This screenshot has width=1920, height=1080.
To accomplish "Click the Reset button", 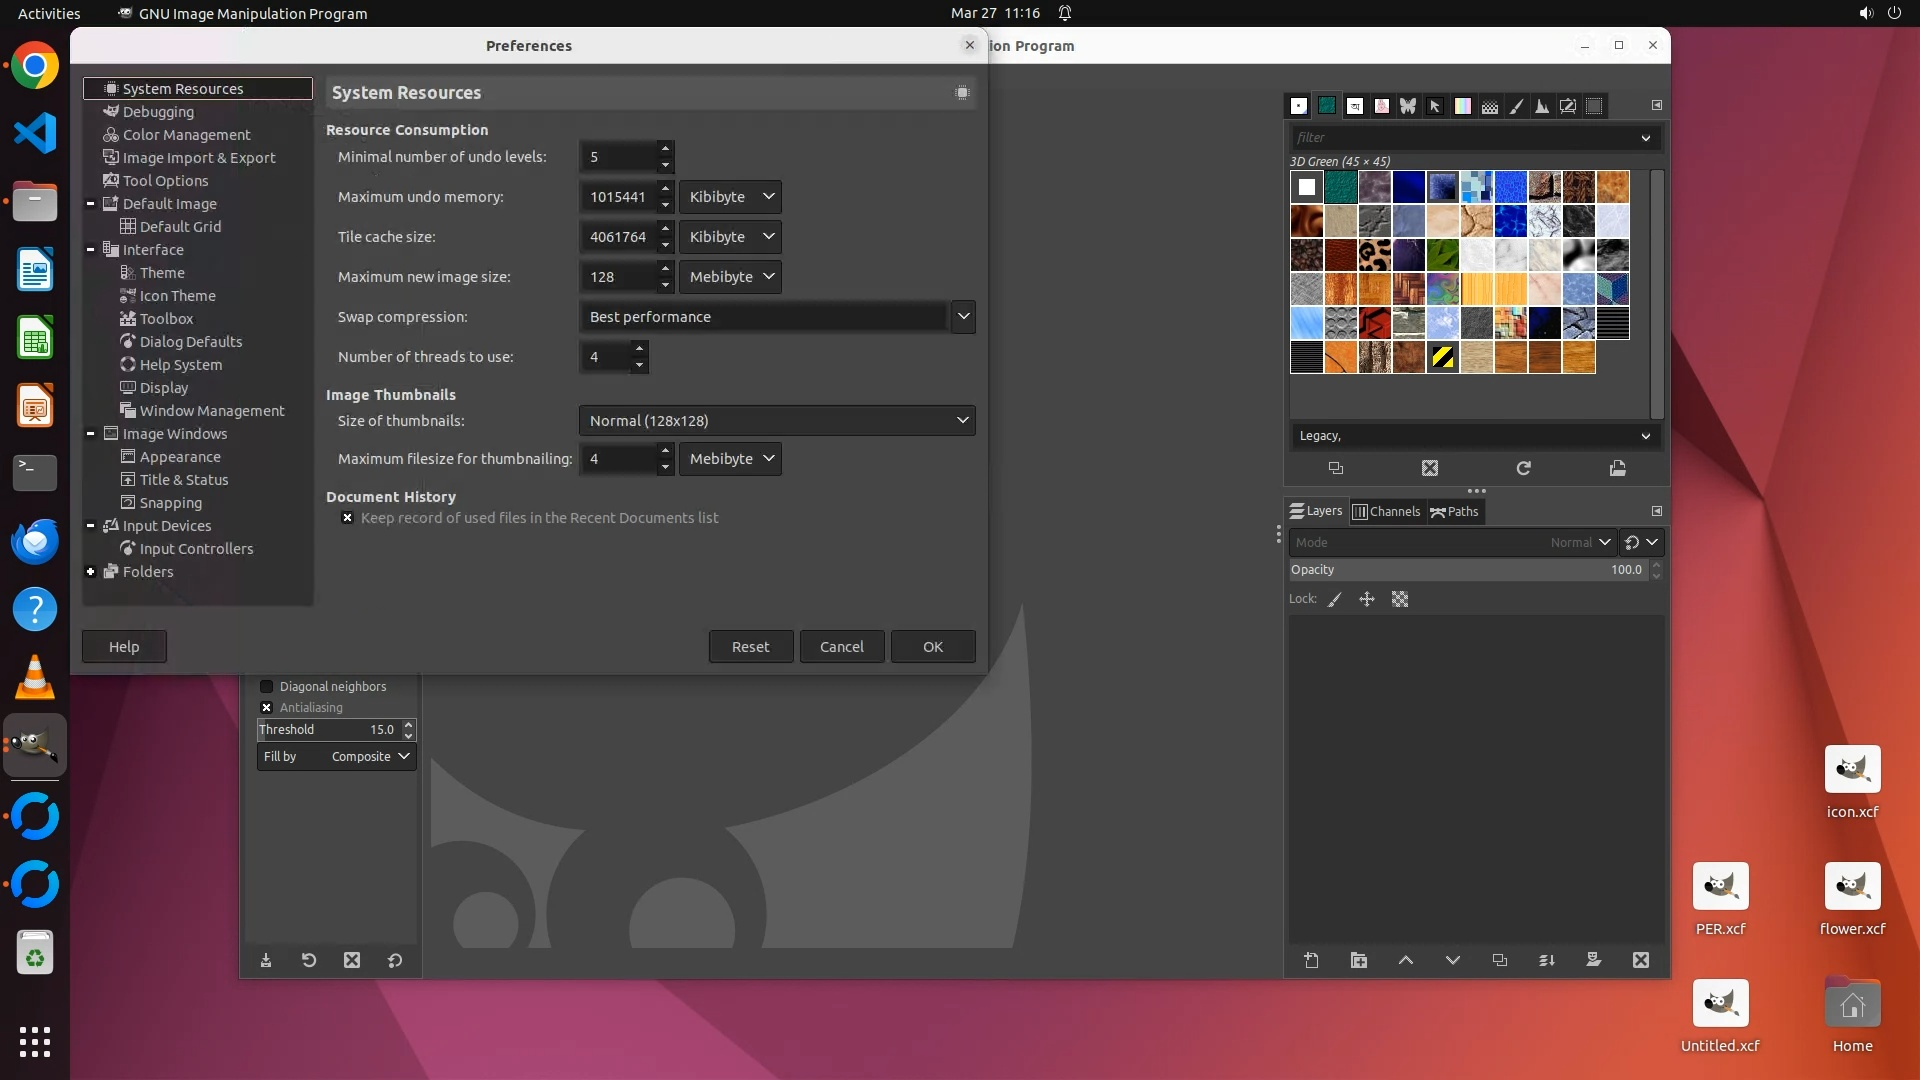I will click(x=750, y=647).
